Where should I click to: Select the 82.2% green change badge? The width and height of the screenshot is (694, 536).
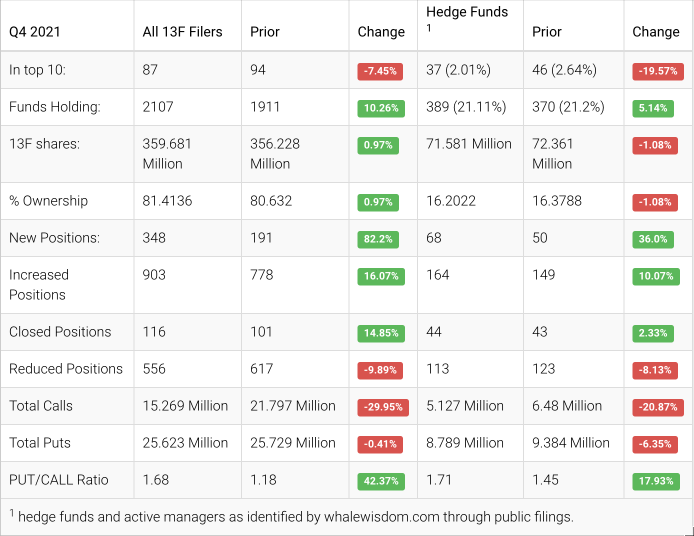click(x=377, y=239)
